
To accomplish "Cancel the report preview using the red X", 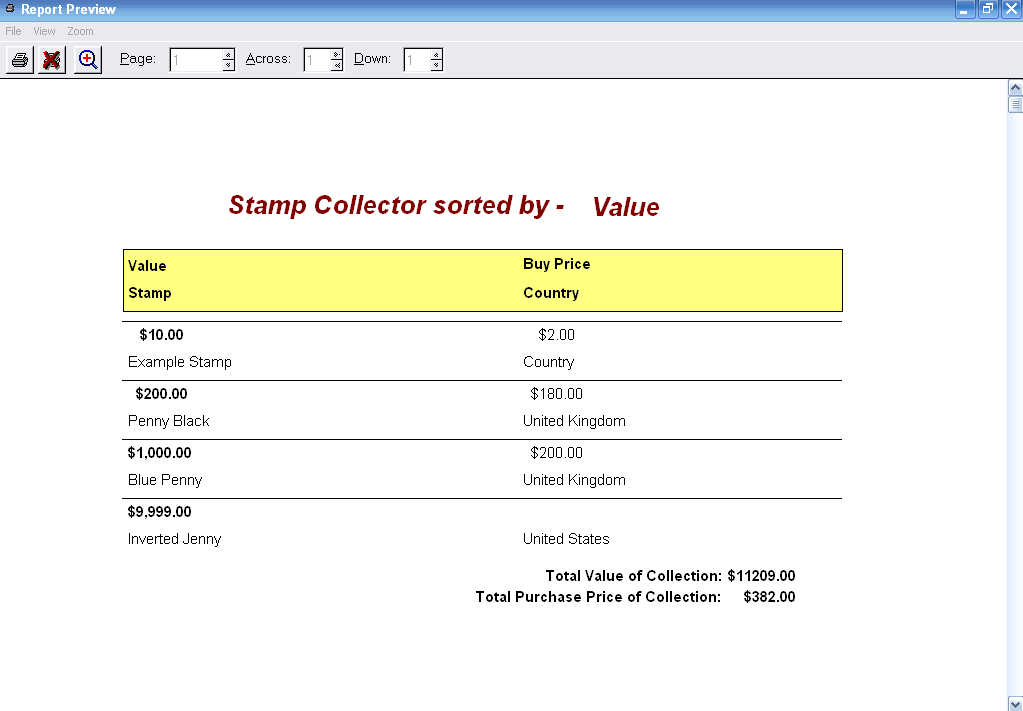I will [x=52, y=59].
